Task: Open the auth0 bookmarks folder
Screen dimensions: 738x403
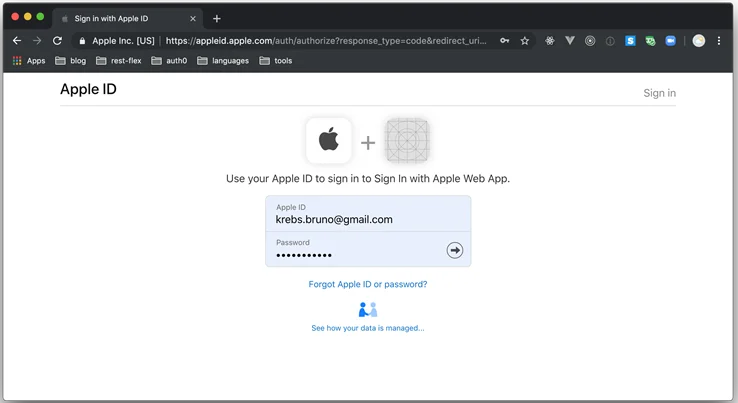Action: (169, 61)
